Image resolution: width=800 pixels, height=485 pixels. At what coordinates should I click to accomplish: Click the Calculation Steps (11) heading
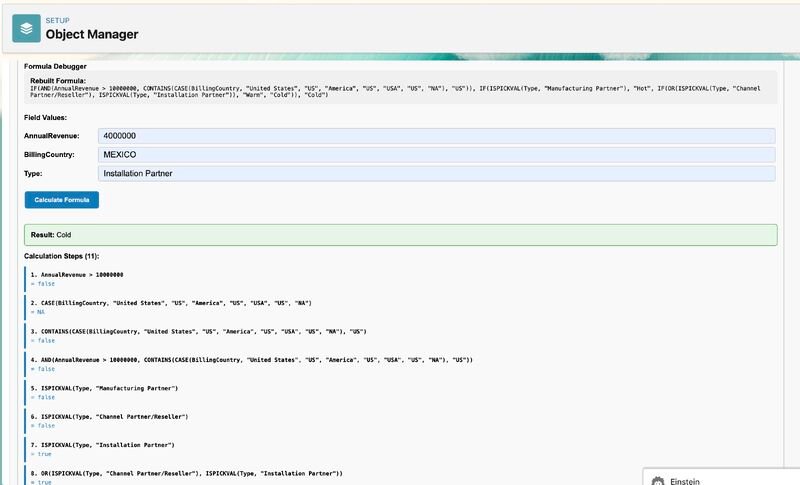coord(62,256)
